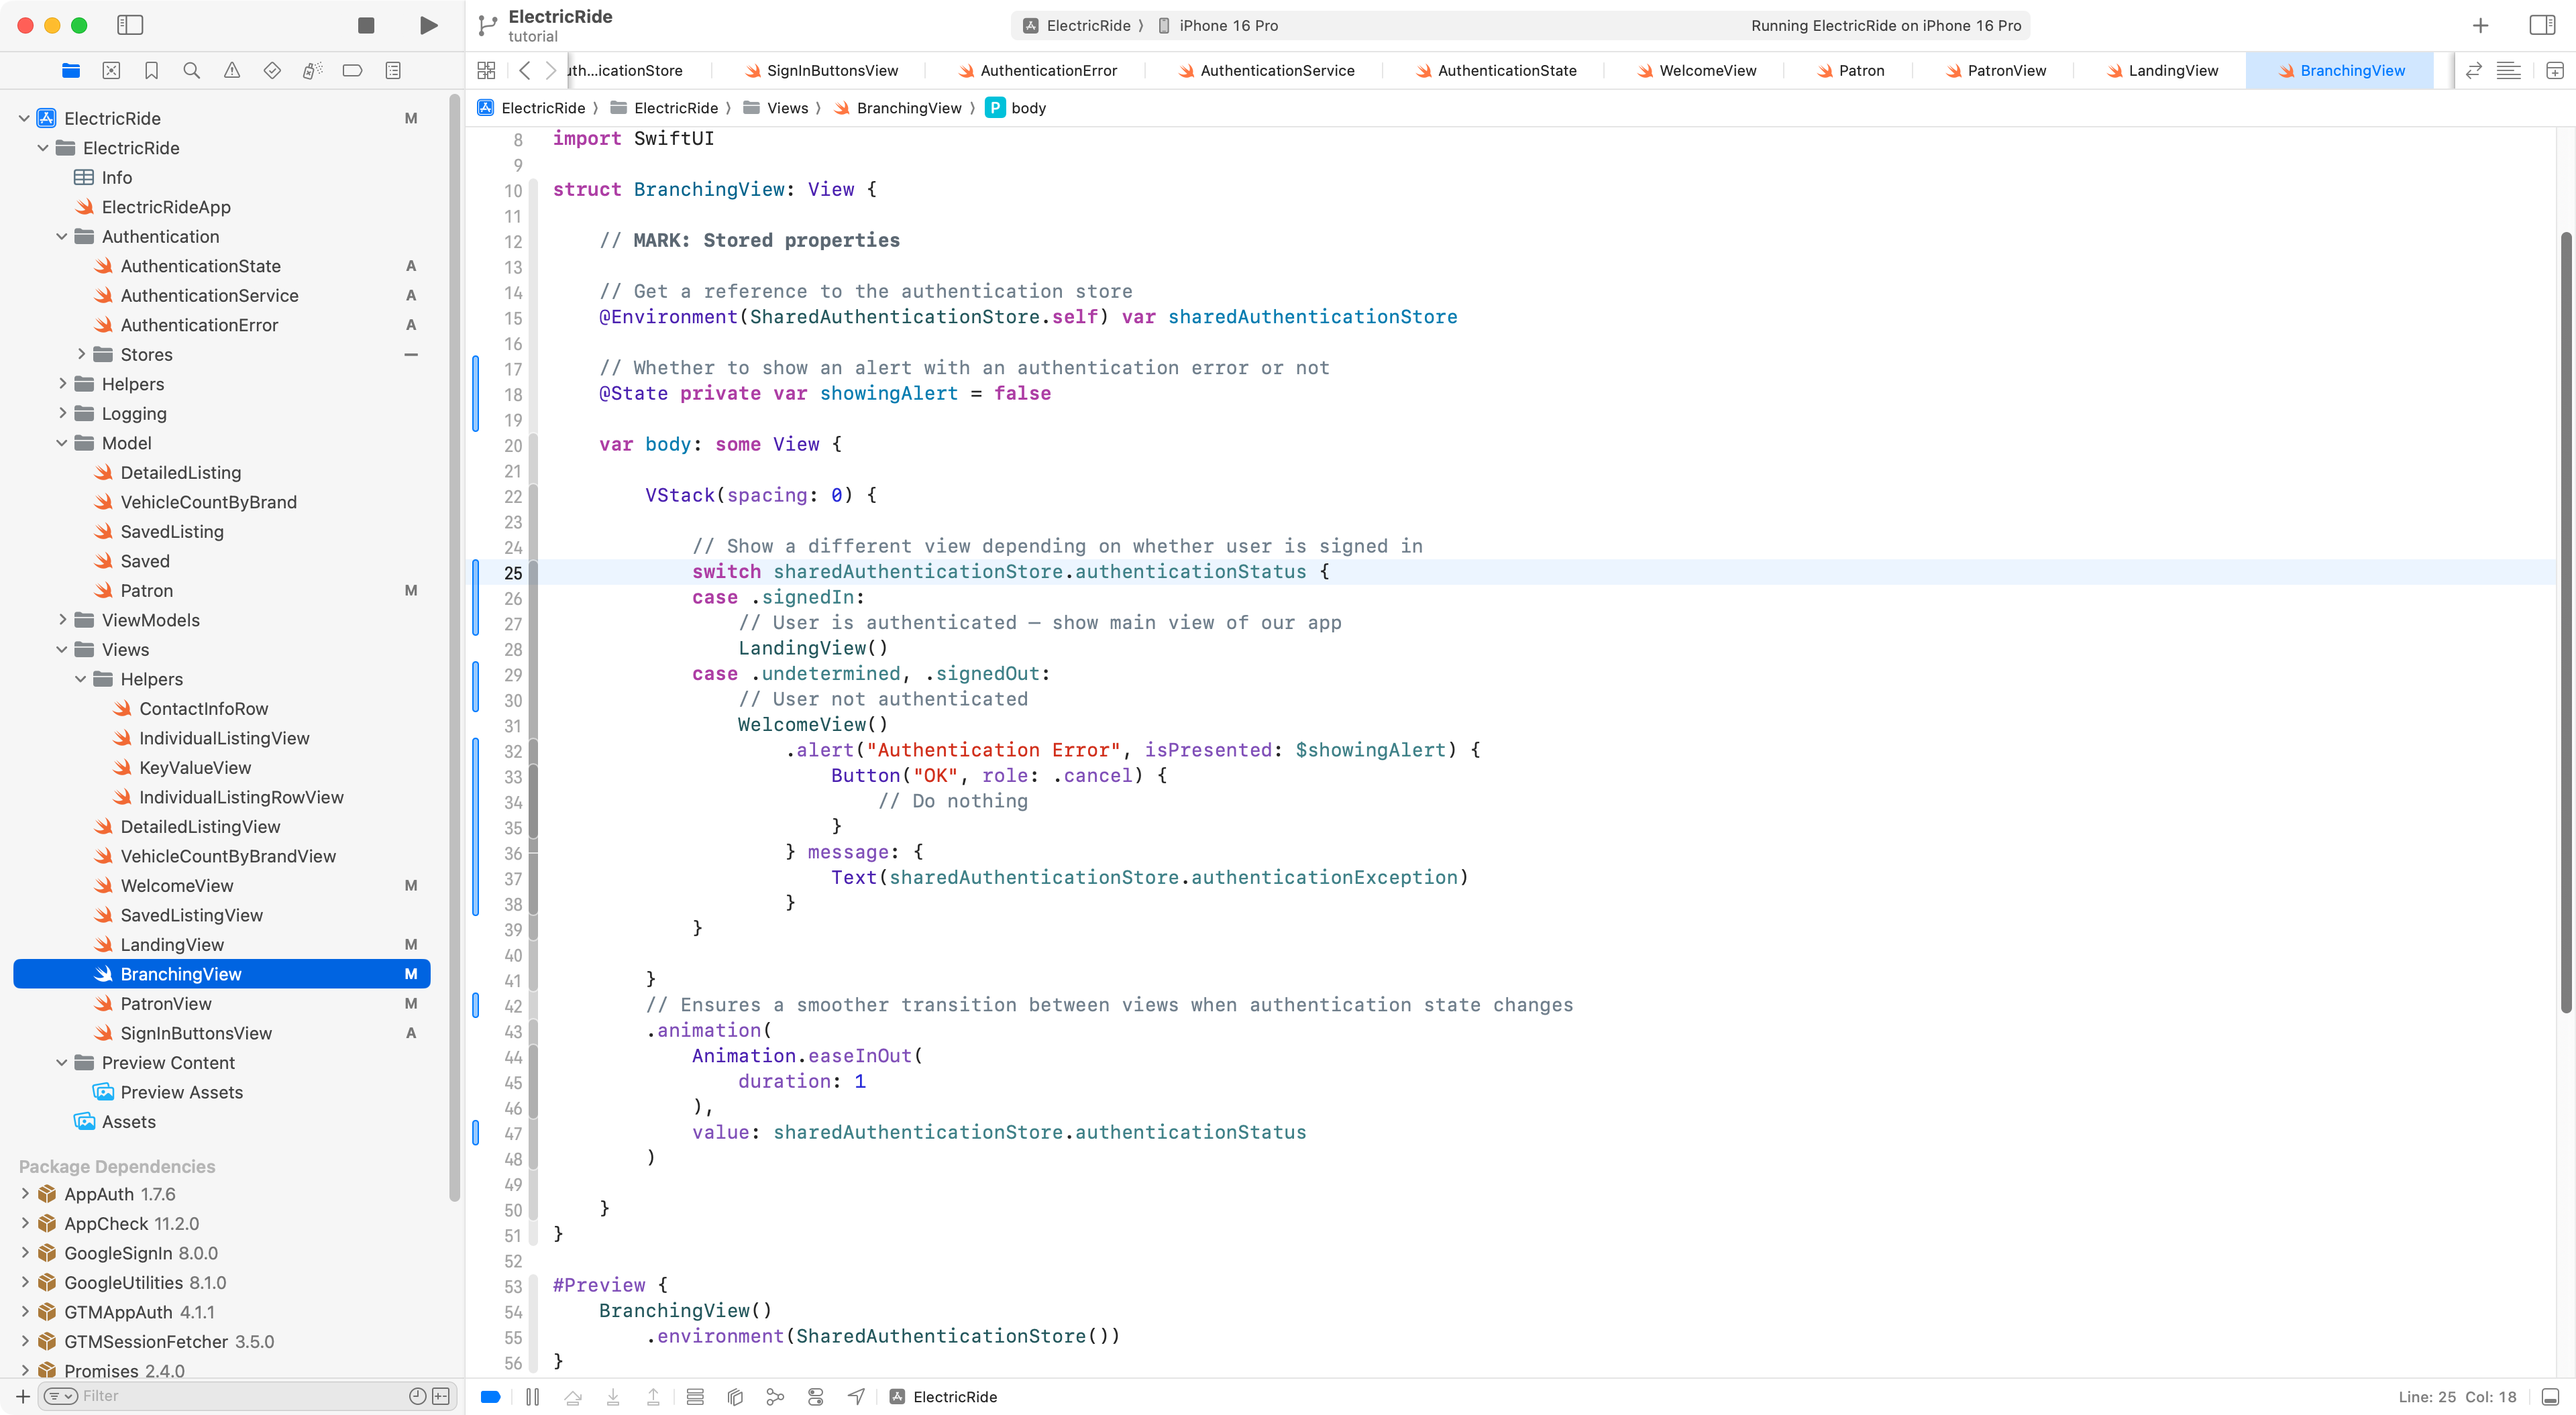
Task: Open the Find navigator magnifier icon
Action: pos(191,70)
